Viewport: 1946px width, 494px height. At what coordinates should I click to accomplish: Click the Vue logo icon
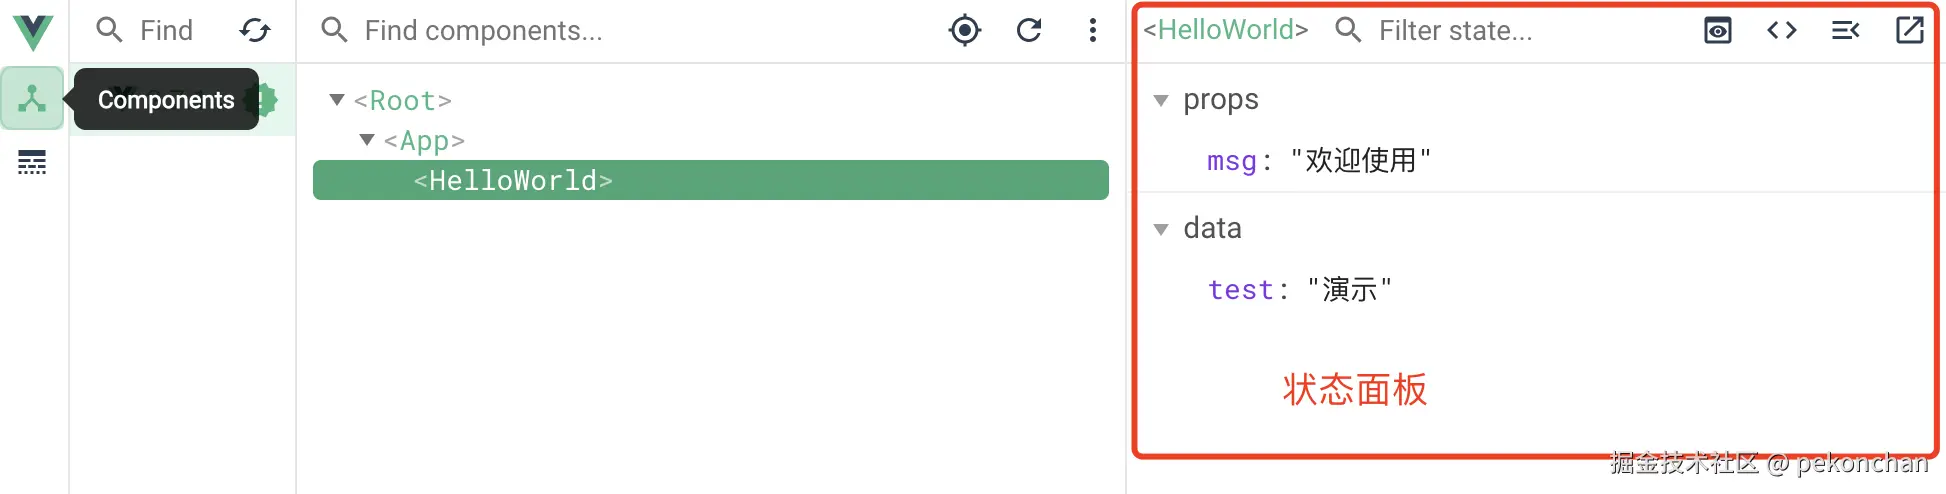[x=33, y=32]
